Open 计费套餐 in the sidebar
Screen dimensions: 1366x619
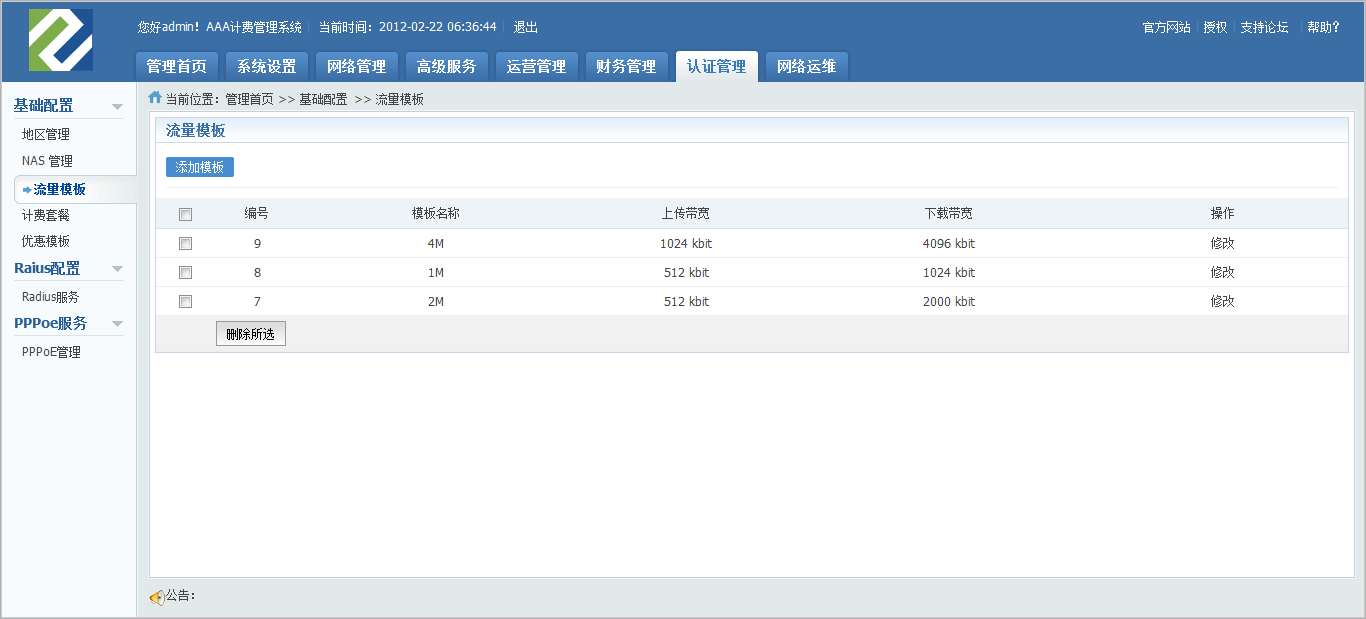pos(46,215)
